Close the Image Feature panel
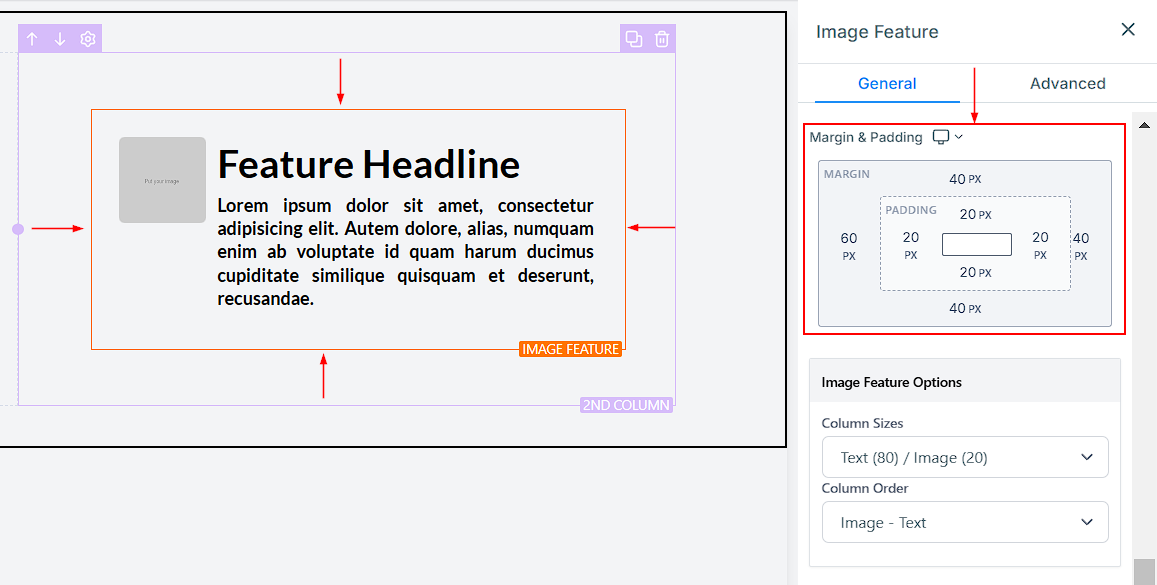 click(1128, 30)
